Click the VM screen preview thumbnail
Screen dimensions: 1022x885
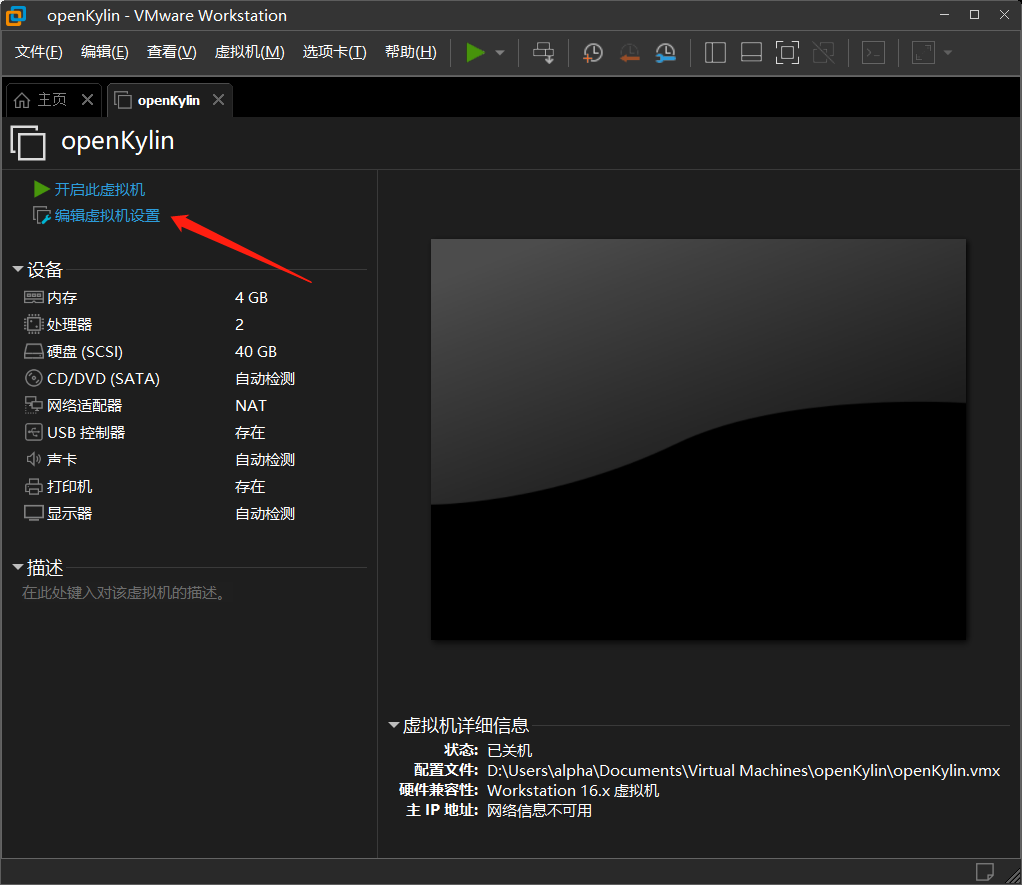pos(698,439)
